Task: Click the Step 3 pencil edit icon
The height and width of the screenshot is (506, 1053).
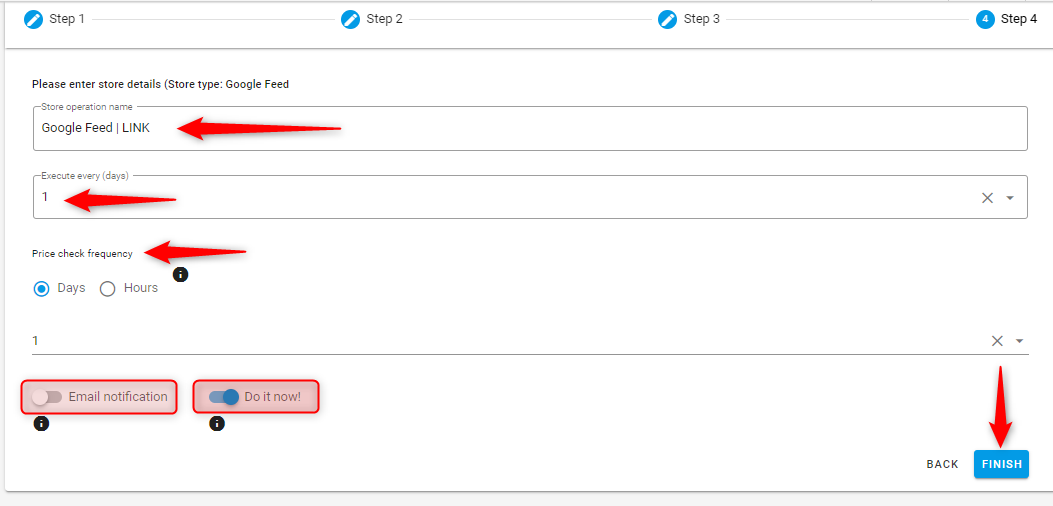Action: tap(668, 19)
